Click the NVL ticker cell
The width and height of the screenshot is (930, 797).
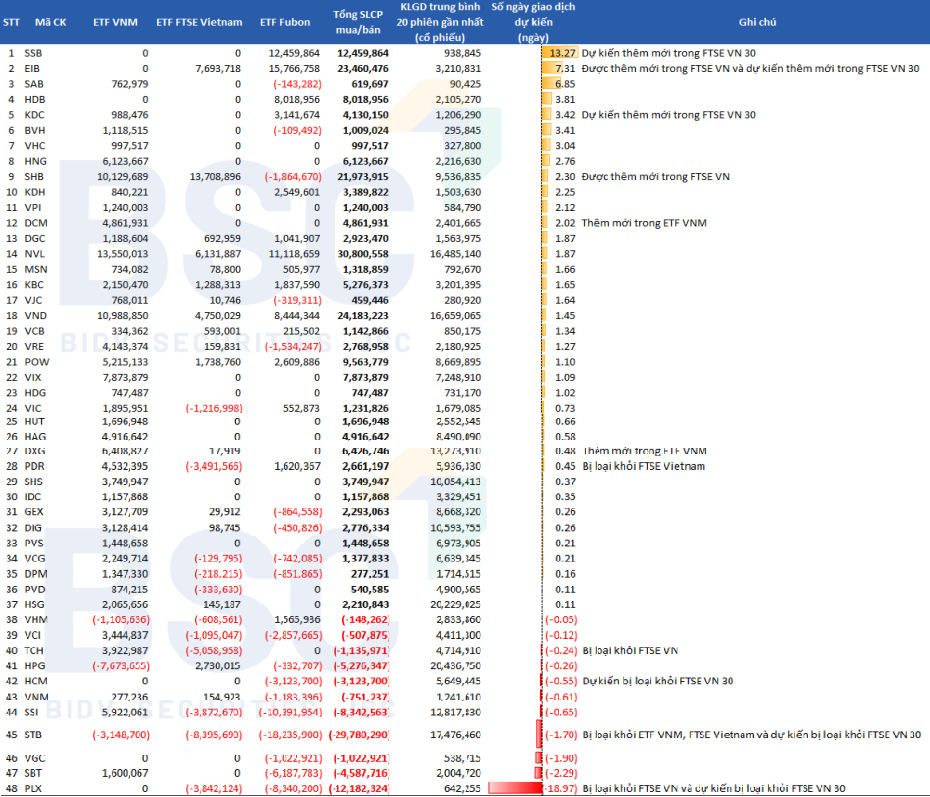[34, 254]
